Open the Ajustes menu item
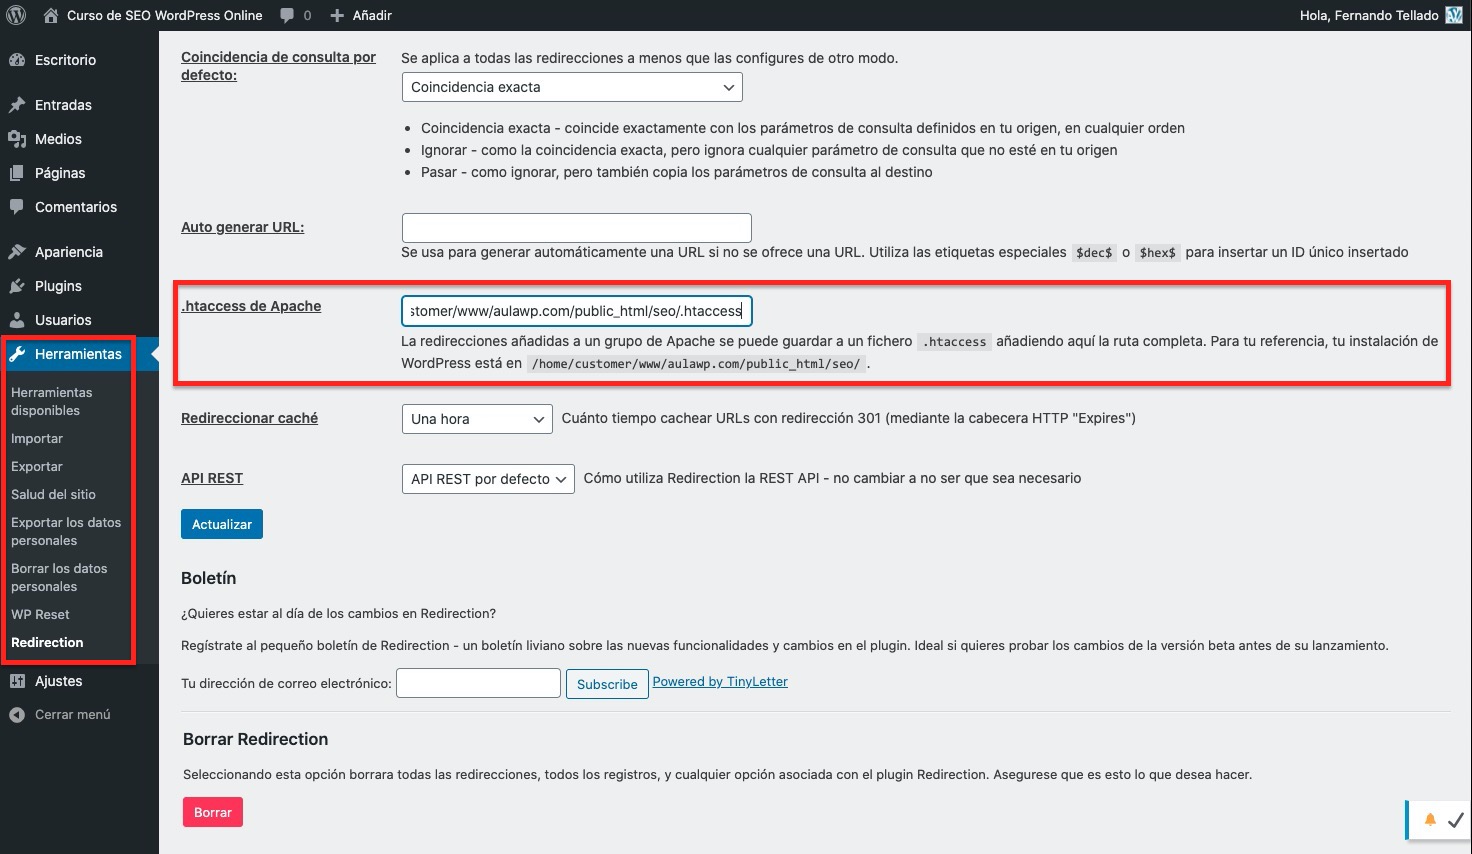This screenshot has width=1472, height=854. (x=58, y=681)
